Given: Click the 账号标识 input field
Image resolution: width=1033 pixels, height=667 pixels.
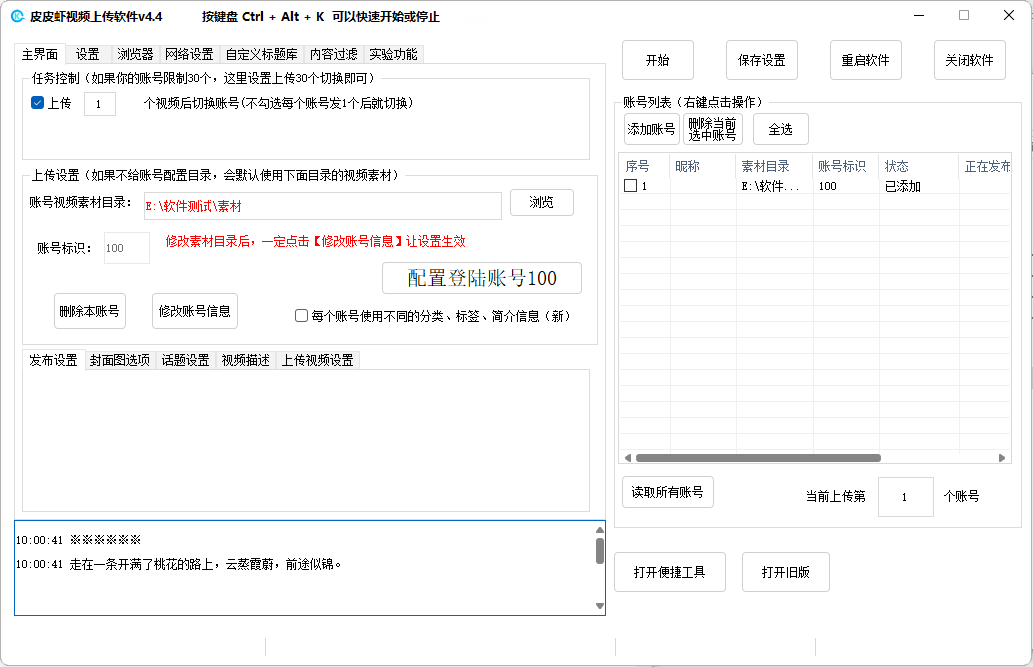Looking at the screenshot, I should click(126, 248).
